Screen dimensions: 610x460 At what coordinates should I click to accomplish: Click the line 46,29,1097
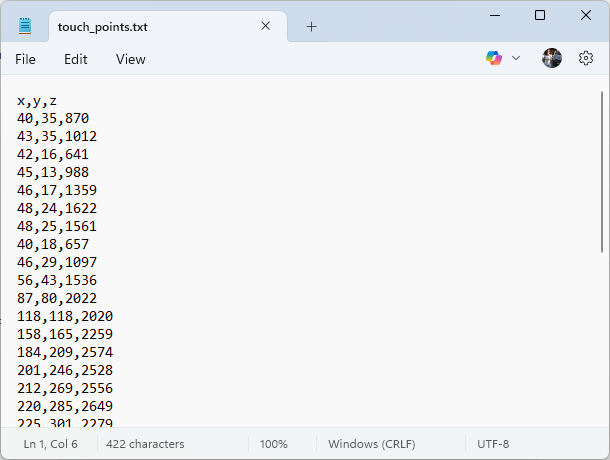point(57,262)
